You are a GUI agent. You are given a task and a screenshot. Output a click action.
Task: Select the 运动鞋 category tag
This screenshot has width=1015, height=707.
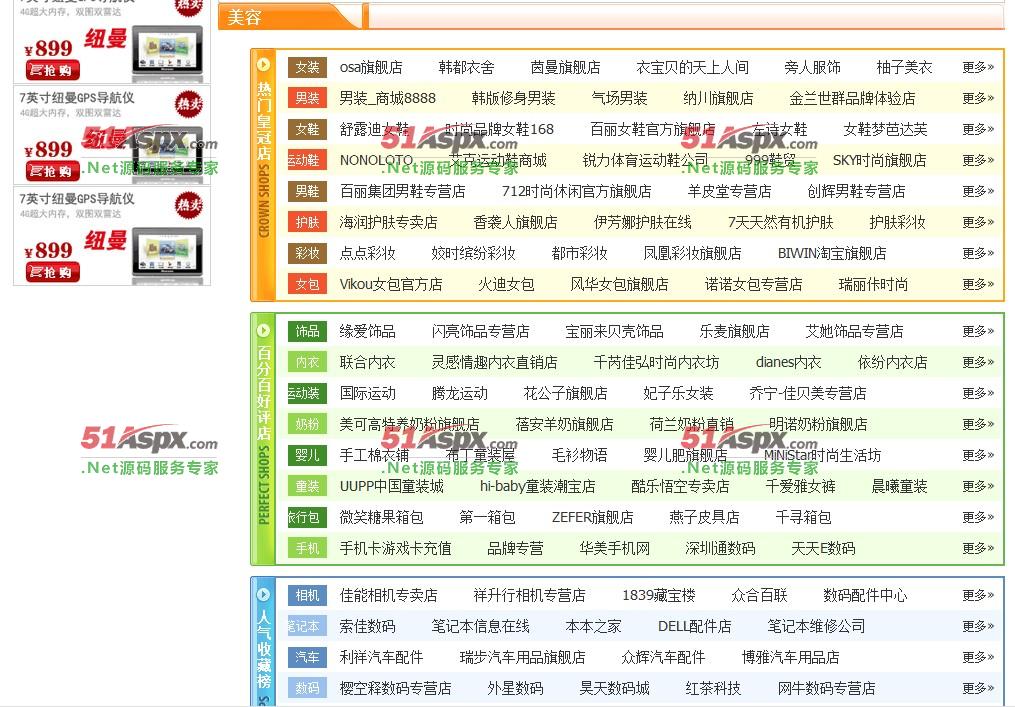(307, 161)
